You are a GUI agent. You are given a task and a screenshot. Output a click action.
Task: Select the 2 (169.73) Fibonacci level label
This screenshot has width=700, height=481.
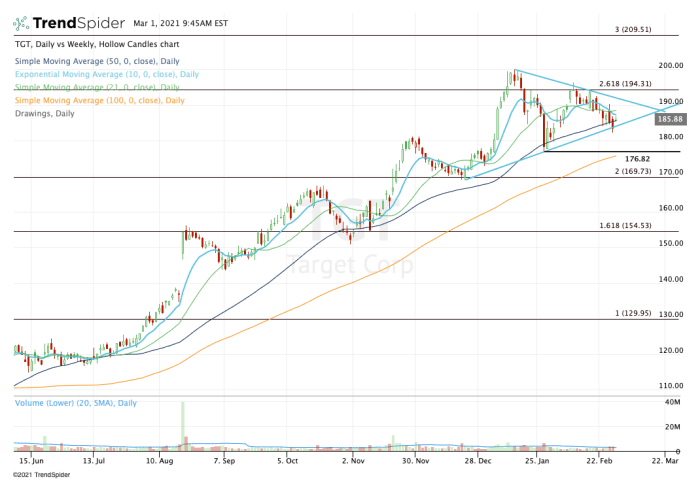pos(632,172)
